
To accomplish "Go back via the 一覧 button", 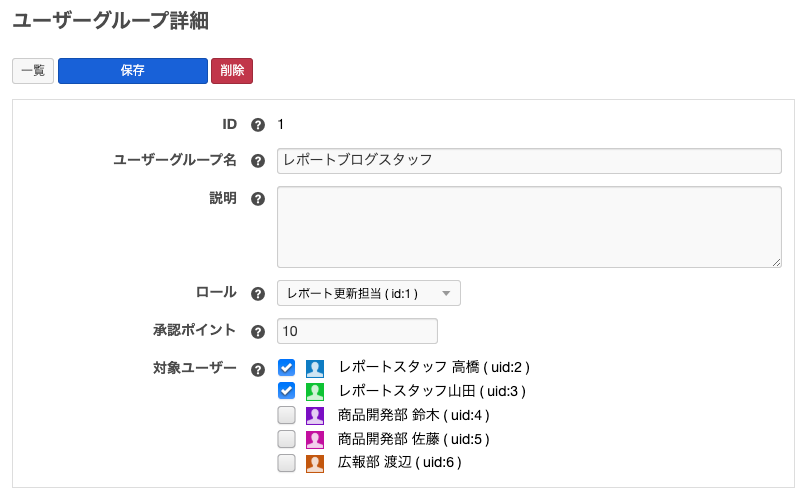I will coord(33,71).
